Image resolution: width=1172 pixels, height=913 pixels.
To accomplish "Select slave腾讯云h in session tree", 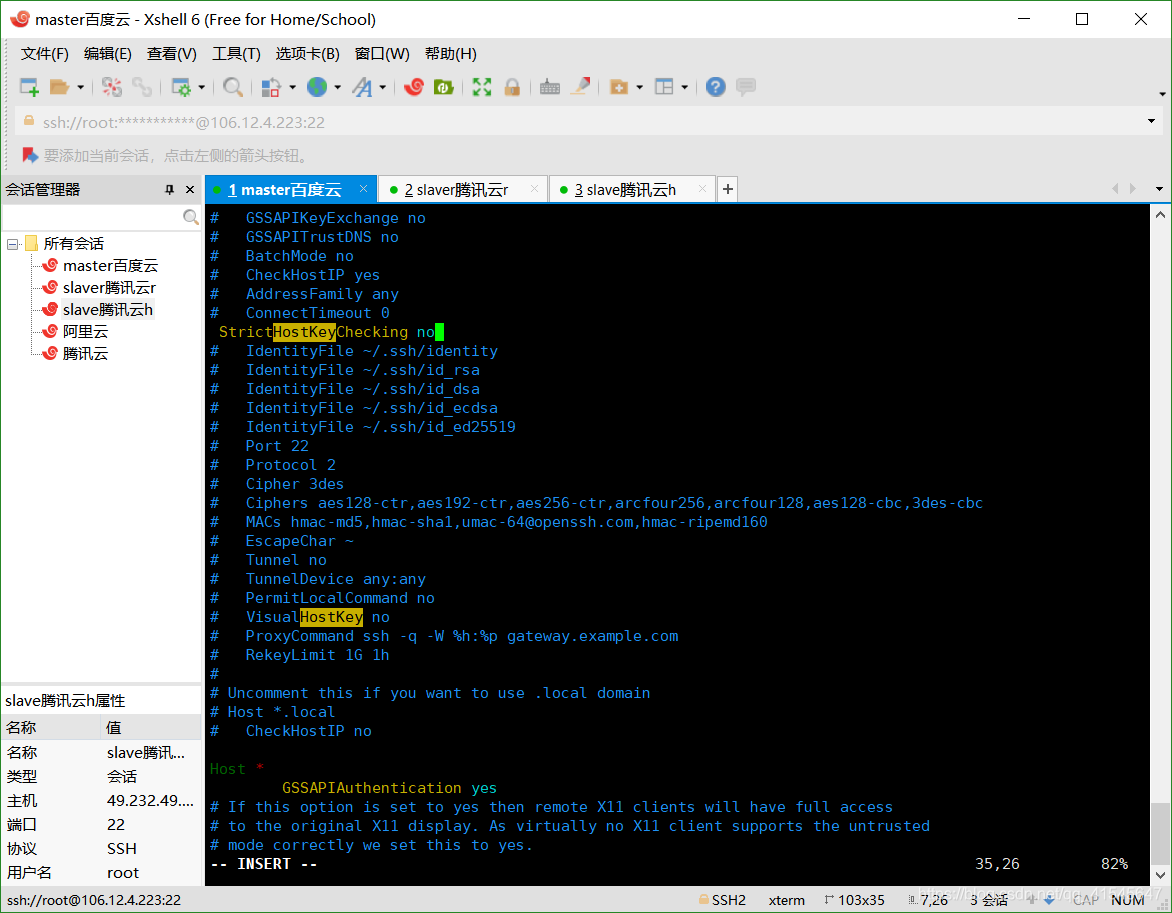I will point(108,310).
